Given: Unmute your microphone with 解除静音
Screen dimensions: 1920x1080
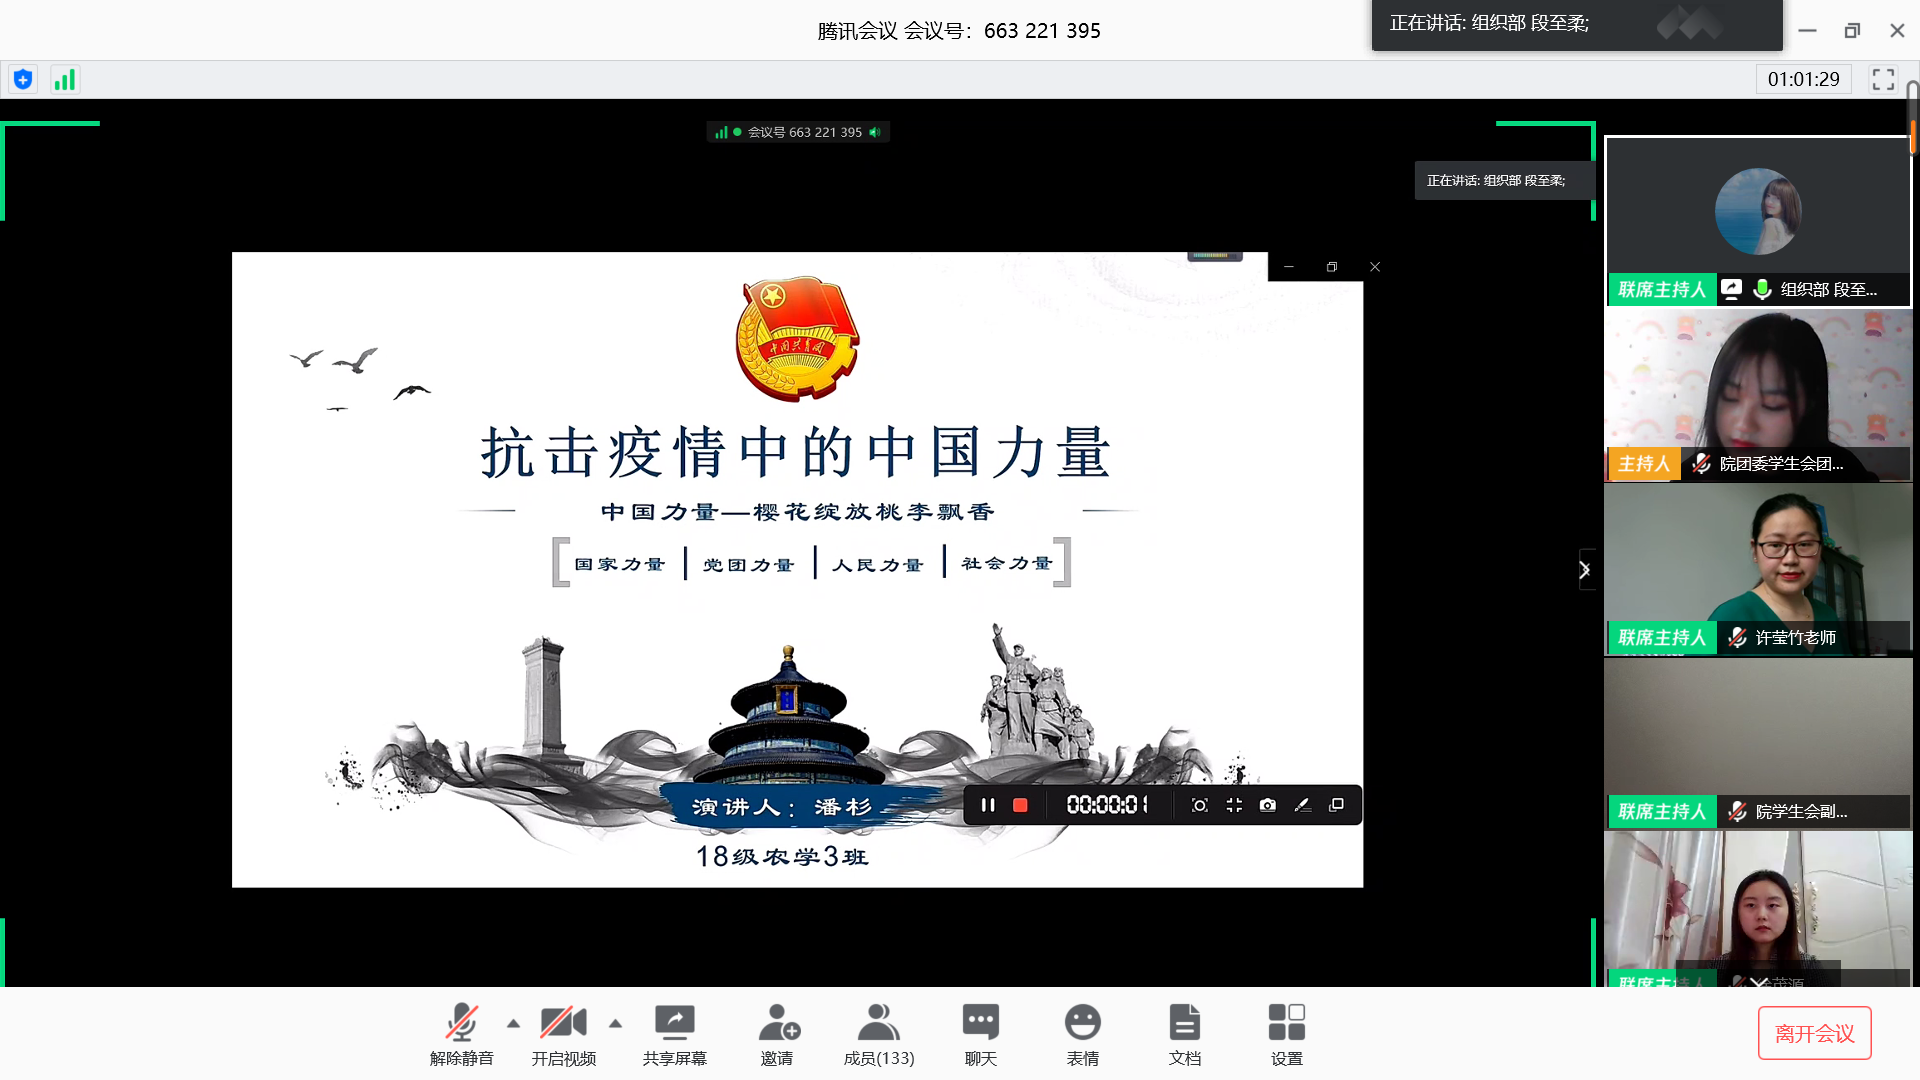Looking at the screenshot, I should (461, 1033).
